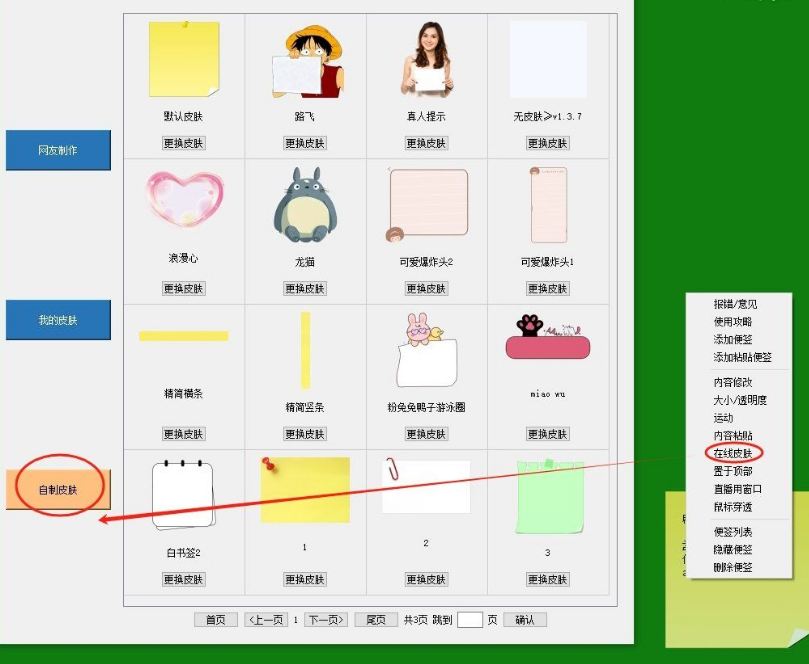Click the page number input field
Viewport: 809px width, 664px height.
(x=469, y=620)
